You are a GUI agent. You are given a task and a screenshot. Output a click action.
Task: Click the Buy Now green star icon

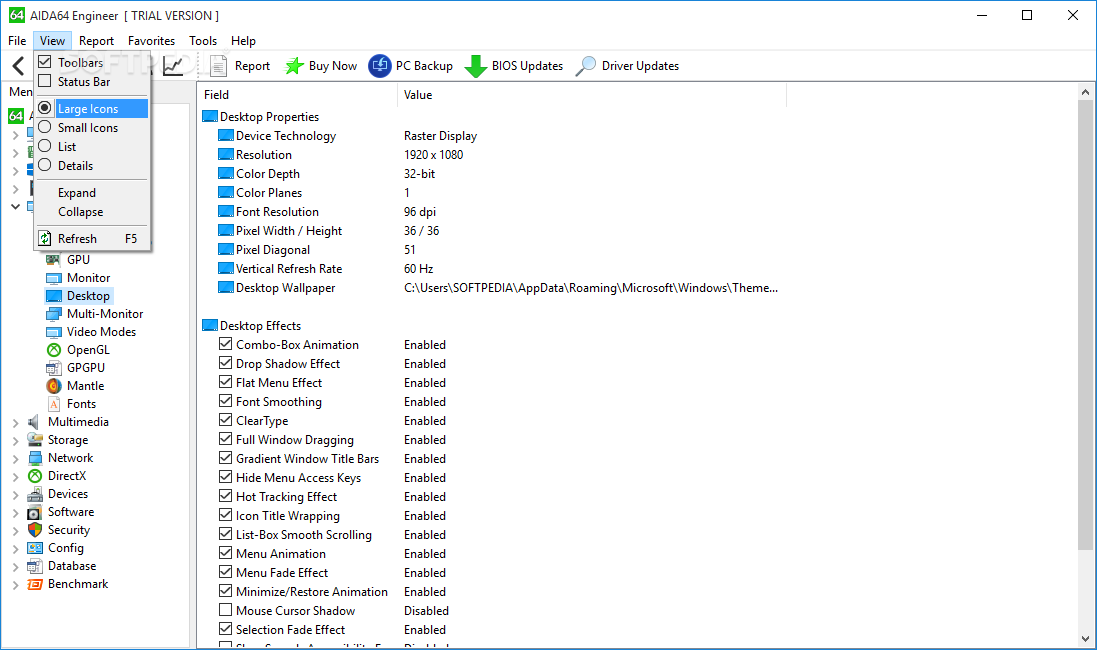tap(294, 66)
